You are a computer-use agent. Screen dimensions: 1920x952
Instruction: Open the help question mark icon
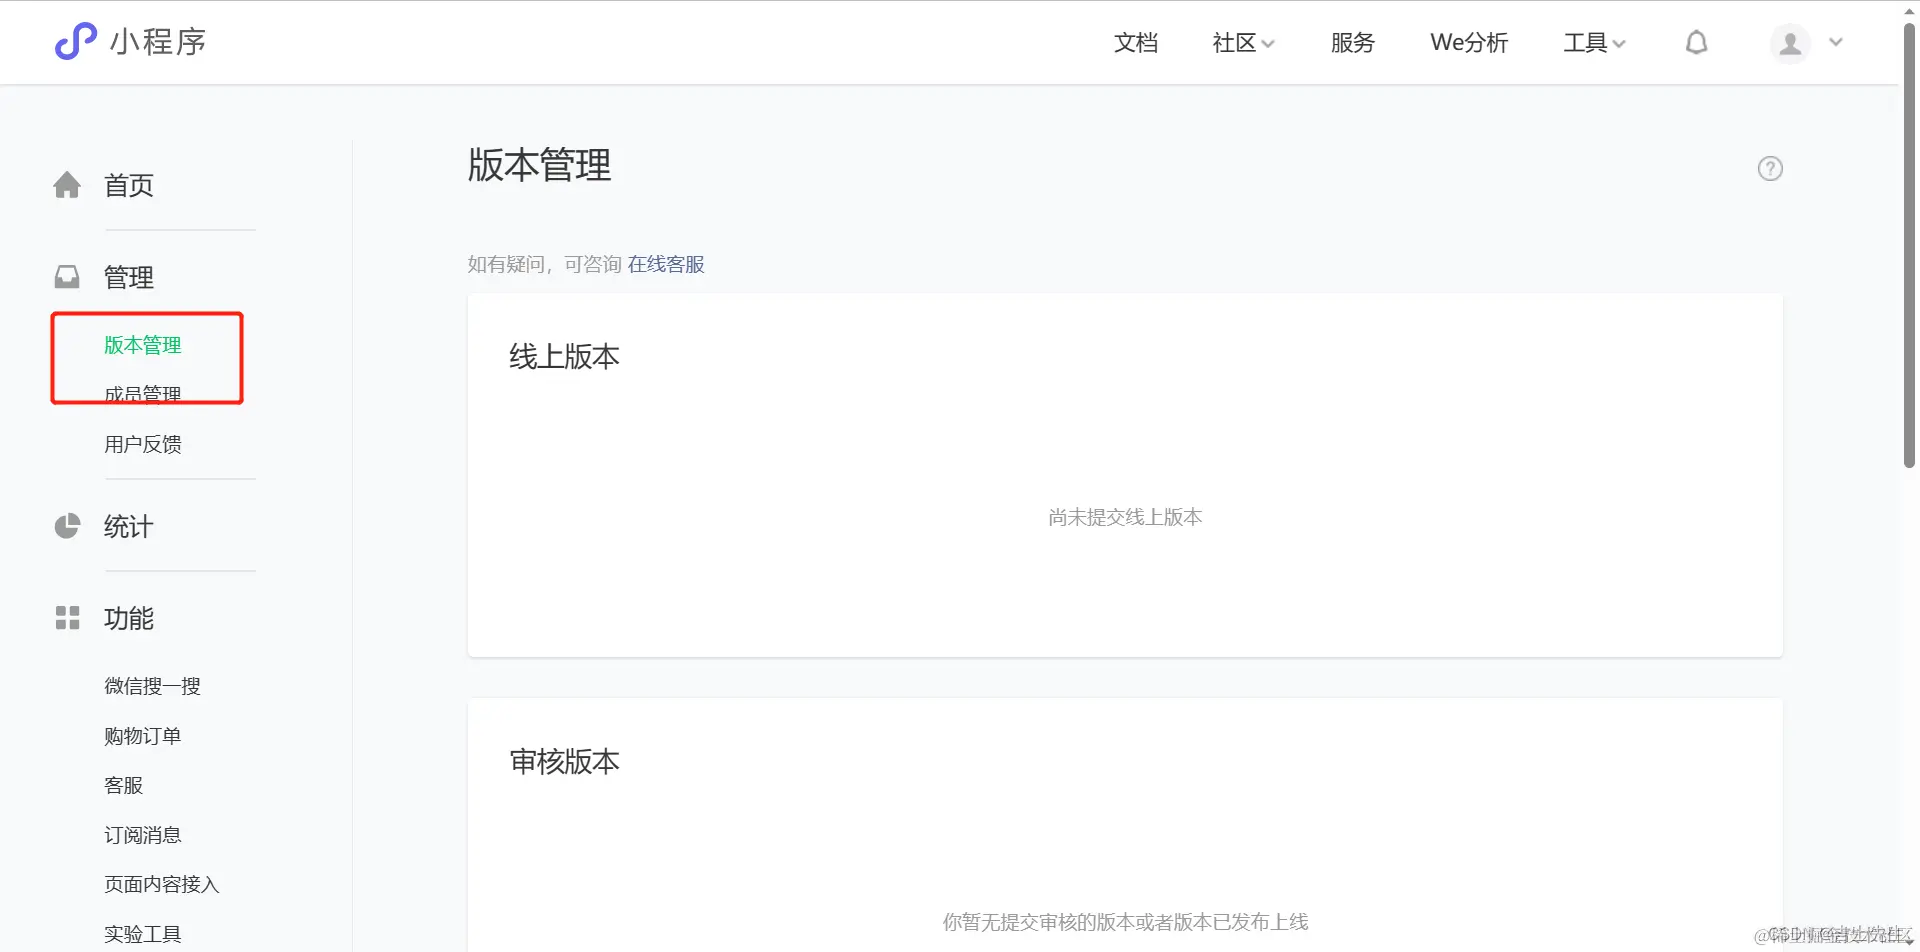coord(1770,168)
